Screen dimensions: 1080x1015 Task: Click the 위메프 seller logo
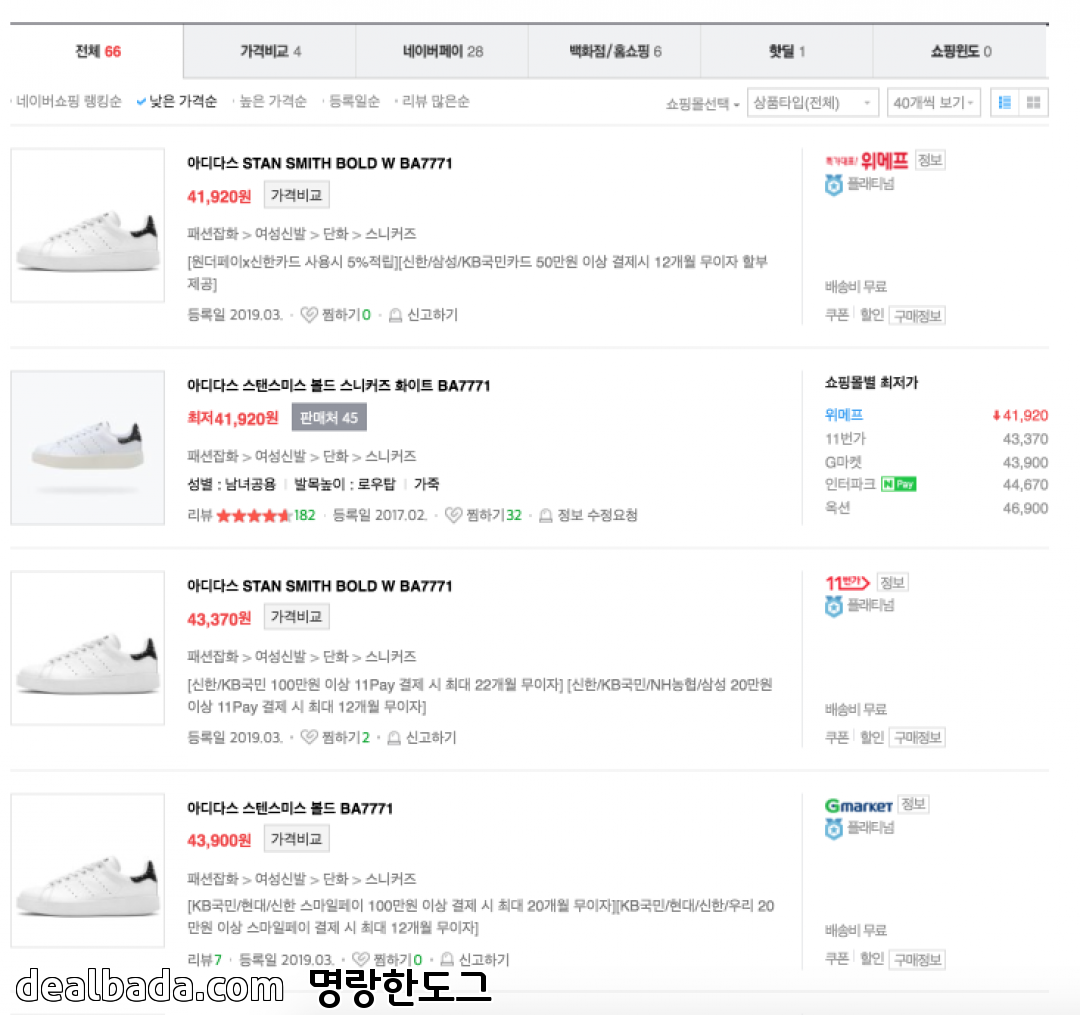pos(866,160)
